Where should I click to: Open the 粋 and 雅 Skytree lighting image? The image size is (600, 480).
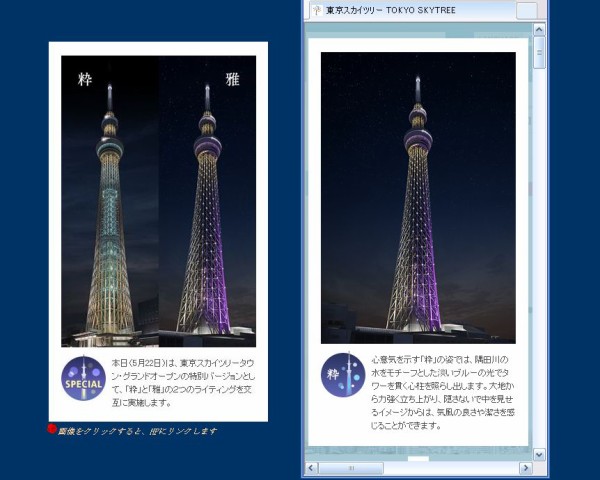click(x=158, y=201)
